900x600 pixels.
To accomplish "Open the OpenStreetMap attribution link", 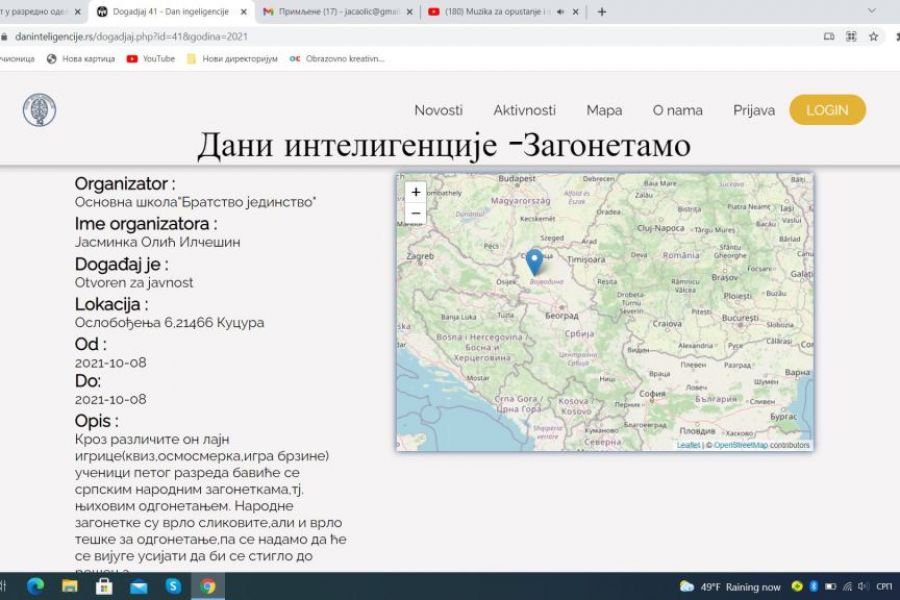I will coord(740,445).
